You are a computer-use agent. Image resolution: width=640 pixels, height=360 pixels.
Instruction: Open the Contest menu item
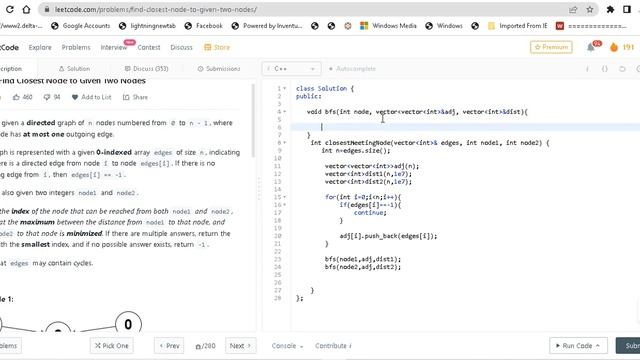[x=149, y=47]
